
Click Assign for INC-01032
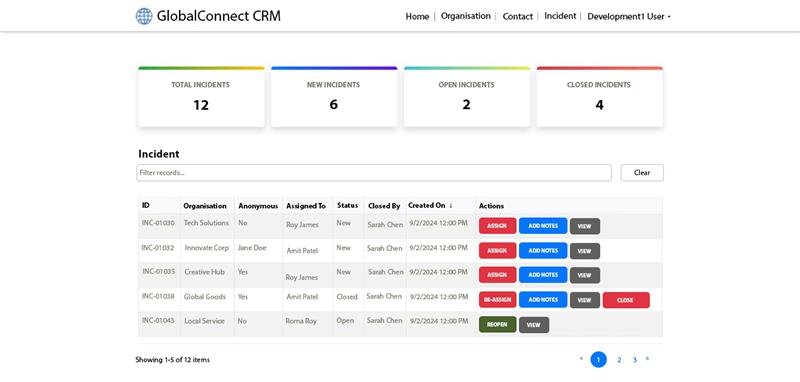[x=497, y=251]
